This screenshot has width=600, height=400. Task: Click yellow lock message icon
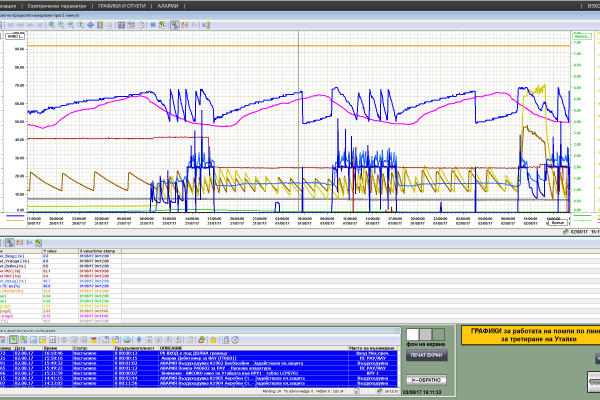(x=213, y=340)
